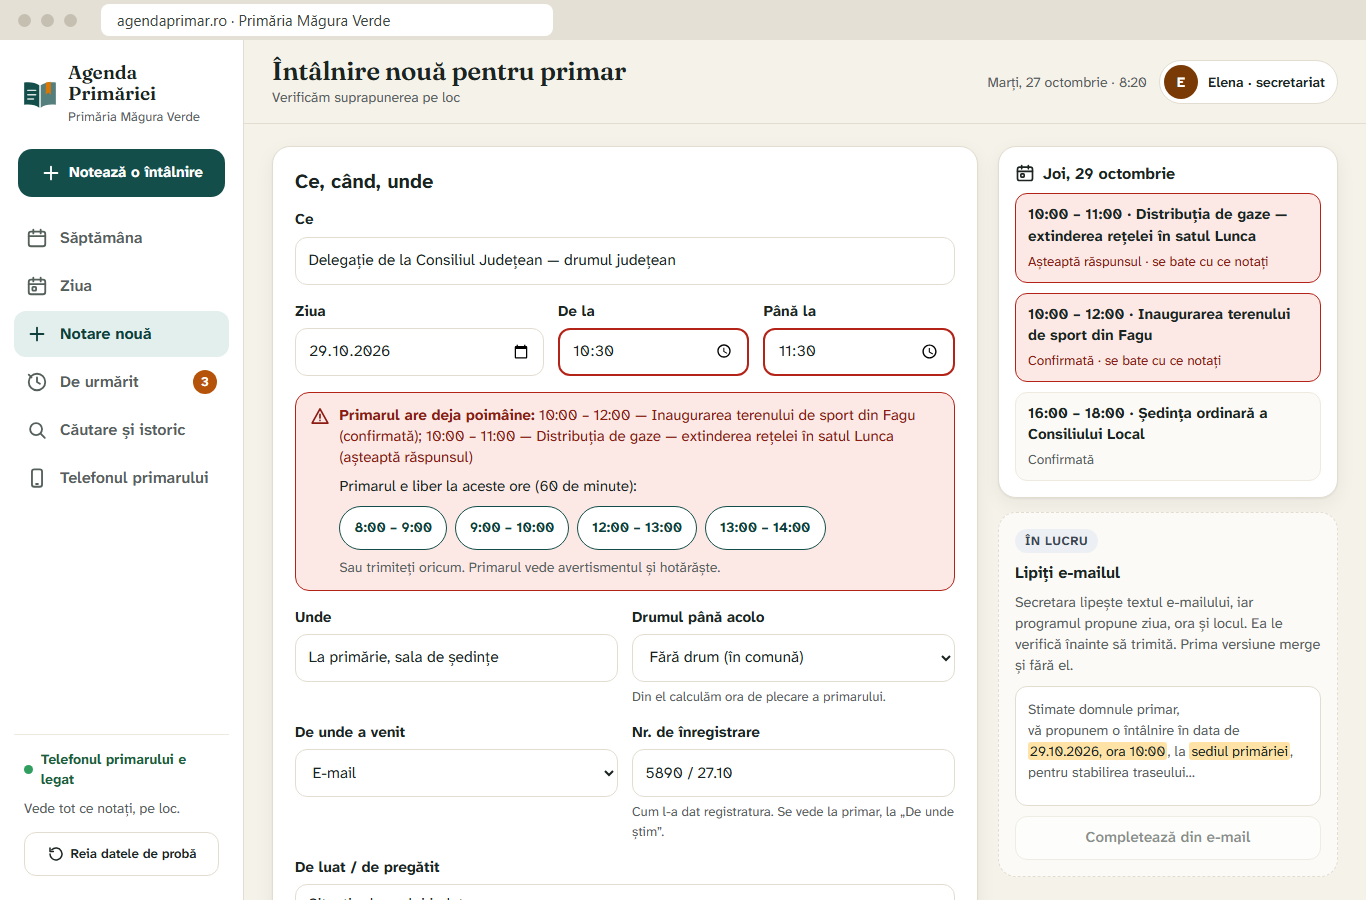Pick the free slot 8:00 – 9:00

[x=393, y=528]
